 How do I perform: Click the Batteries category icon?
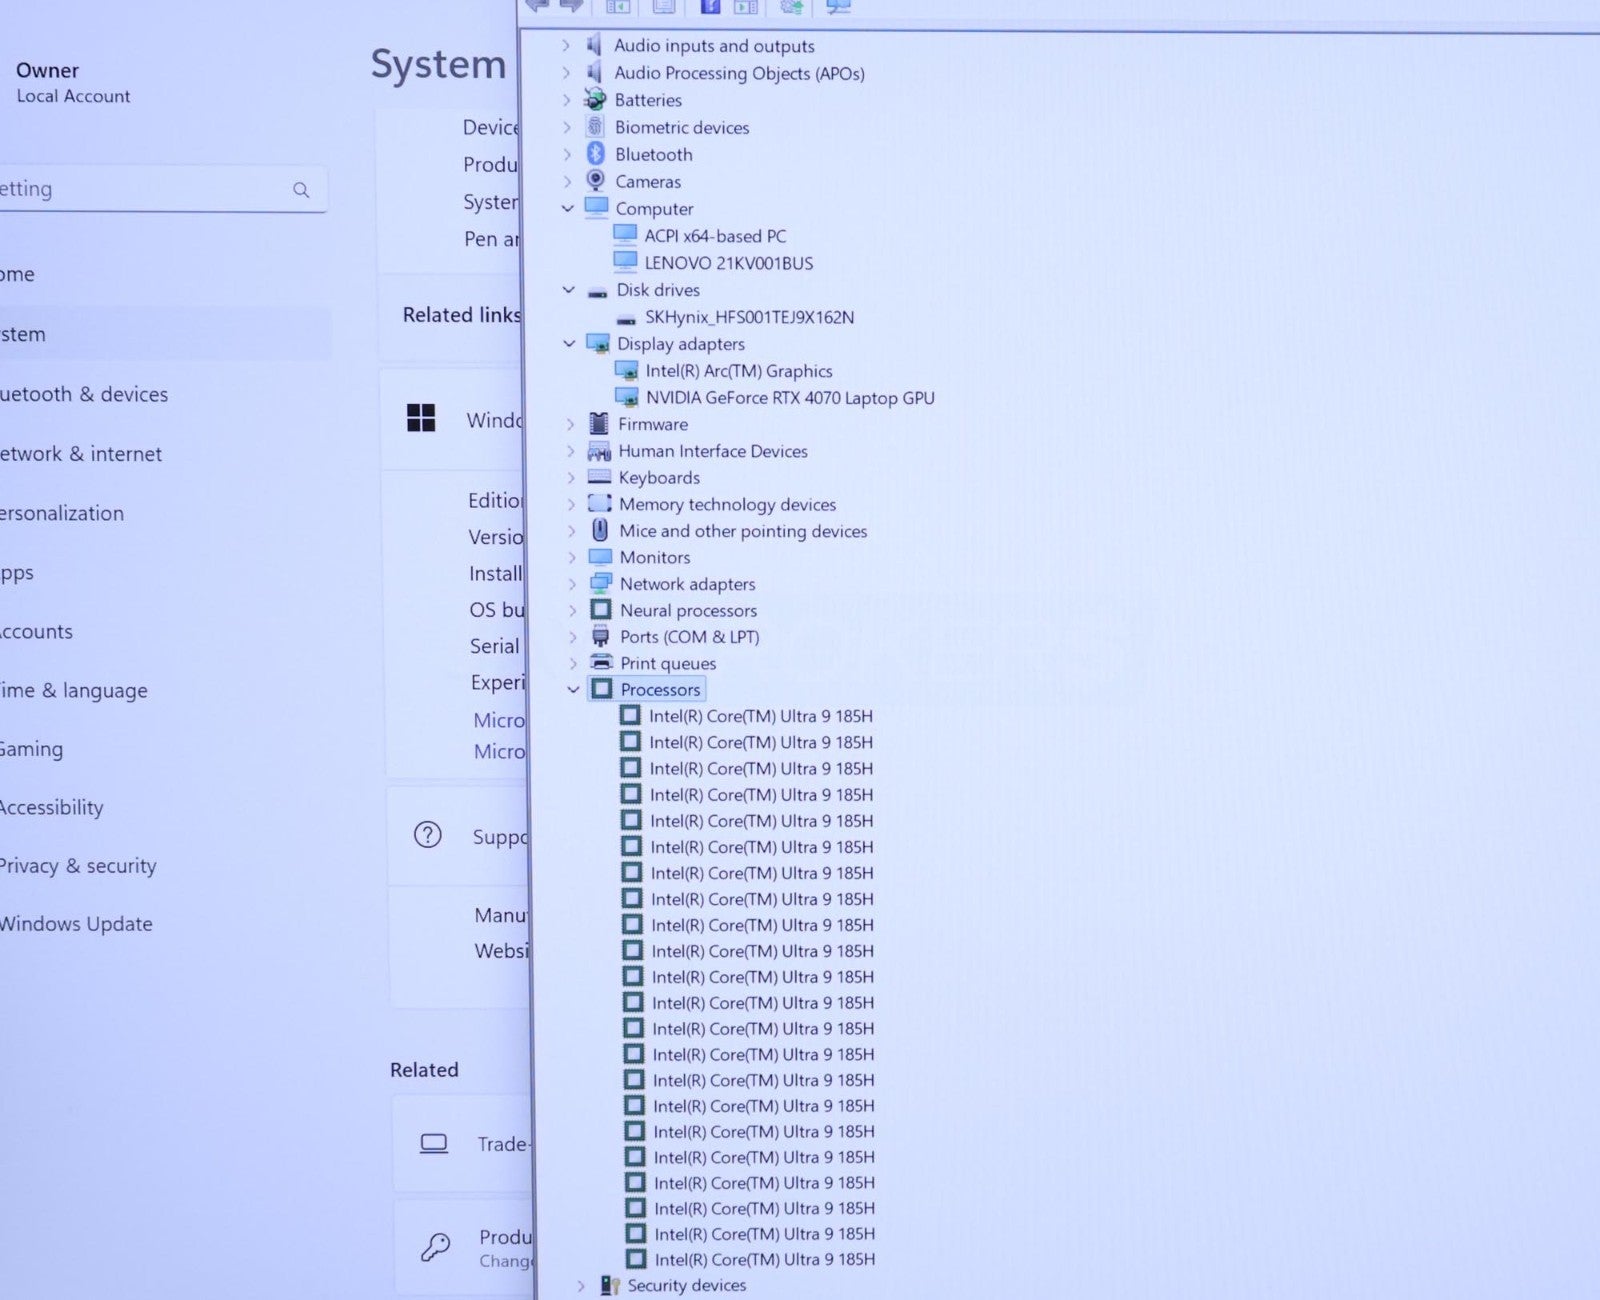pyautogui.click(x=595, y=100)
